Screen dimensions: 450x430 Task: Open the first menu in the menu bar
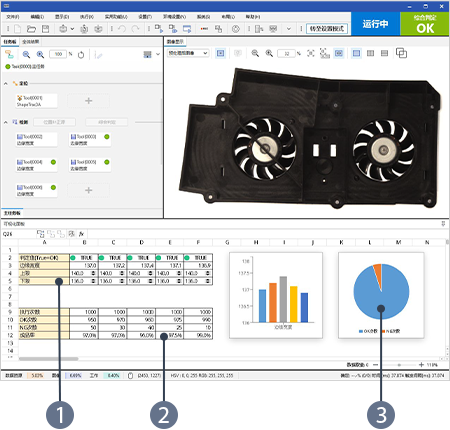click(13, 17)
